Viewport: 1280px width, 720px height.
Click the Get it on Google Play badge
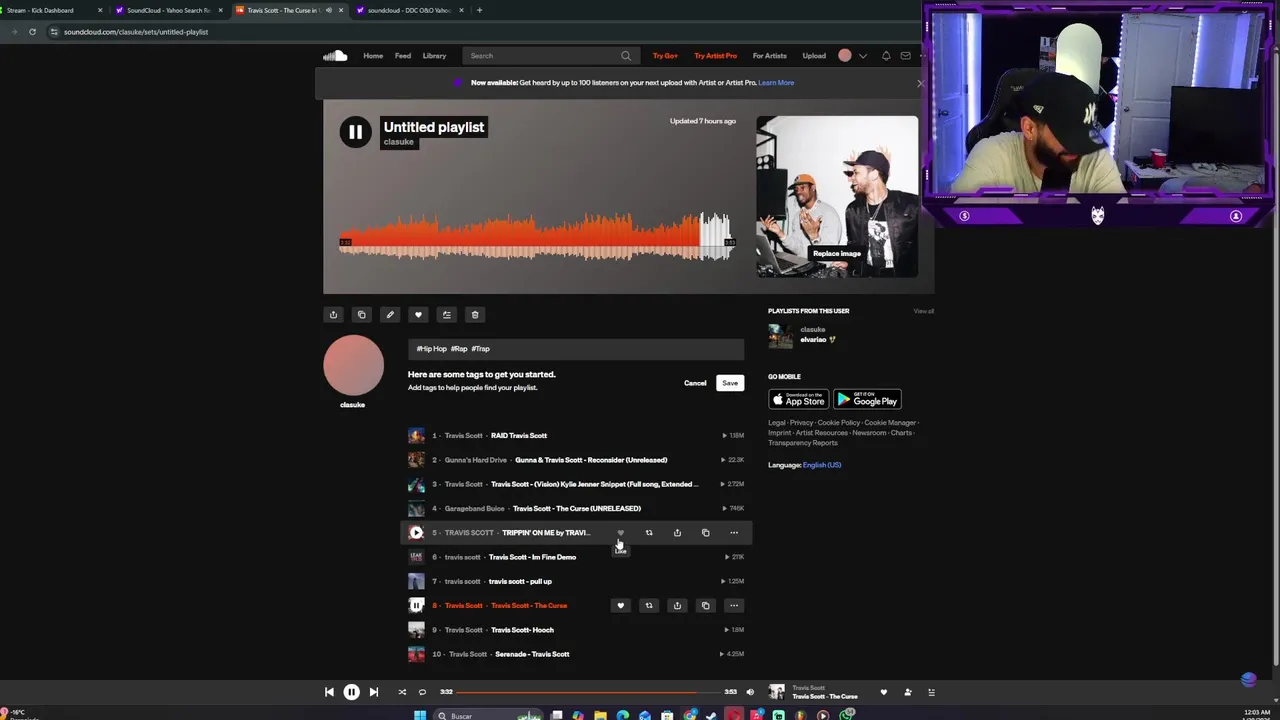[867, 400]
